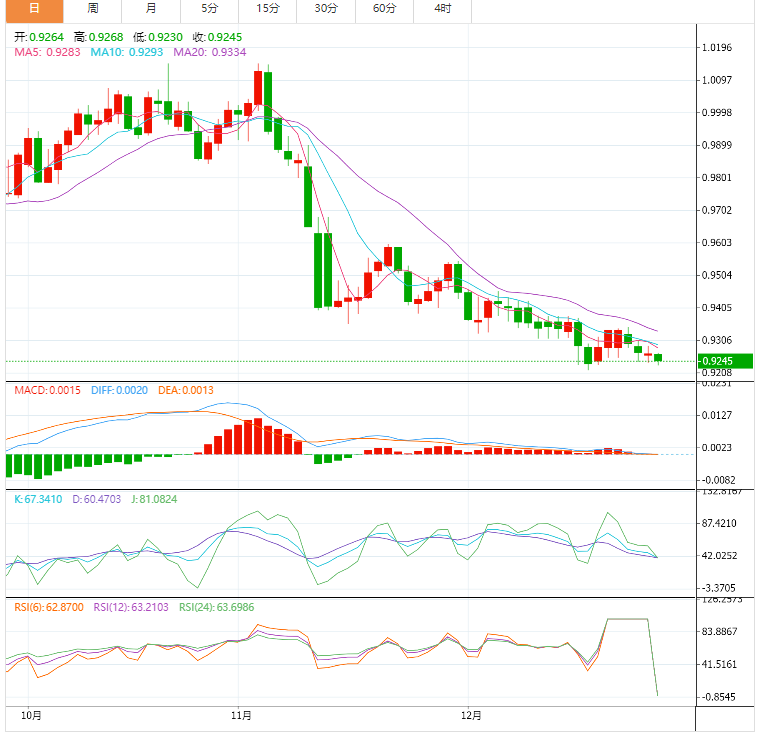Click the open price 开:0.9264 value
The width and height of the screenshot is (763, 740).
click(x=39, y=37)
